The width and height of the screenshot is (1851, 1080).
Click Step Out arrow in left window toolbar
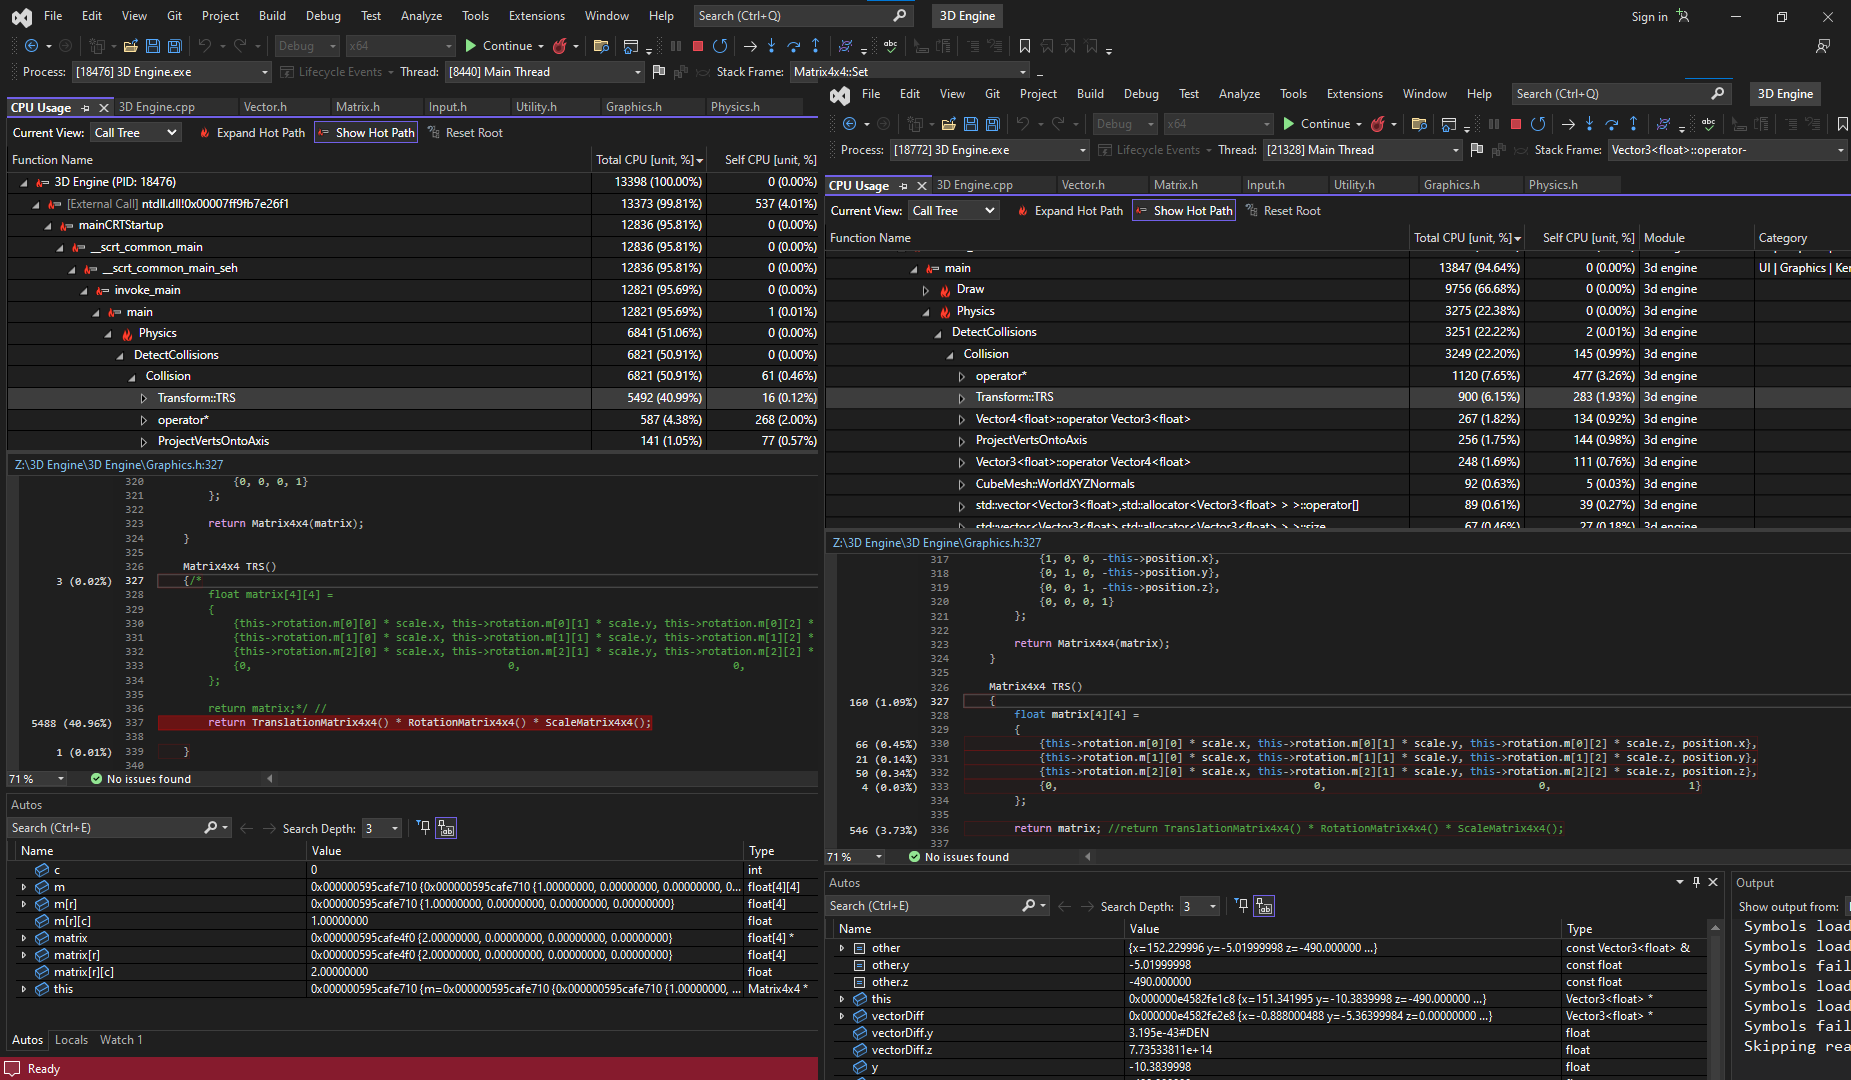pyautogui.click(x=815, y=46)
